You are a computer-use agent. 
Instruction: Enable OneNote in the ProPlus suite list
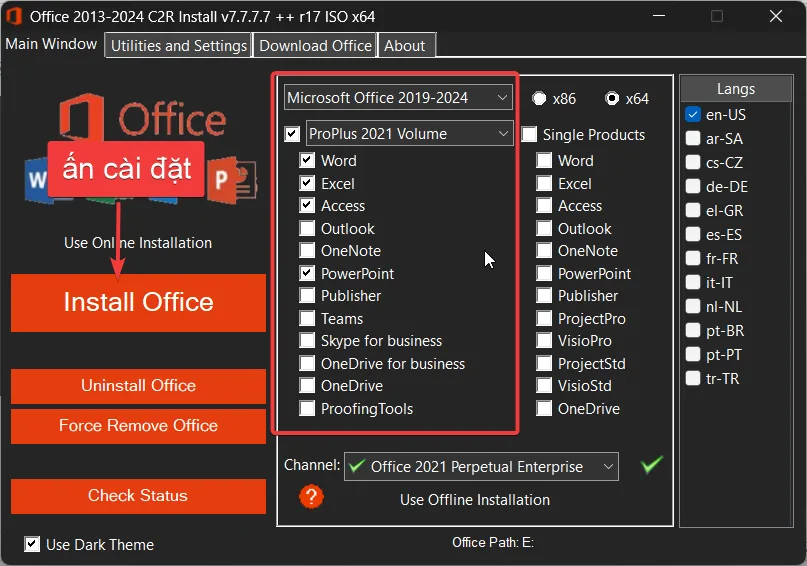pos(307,251)
